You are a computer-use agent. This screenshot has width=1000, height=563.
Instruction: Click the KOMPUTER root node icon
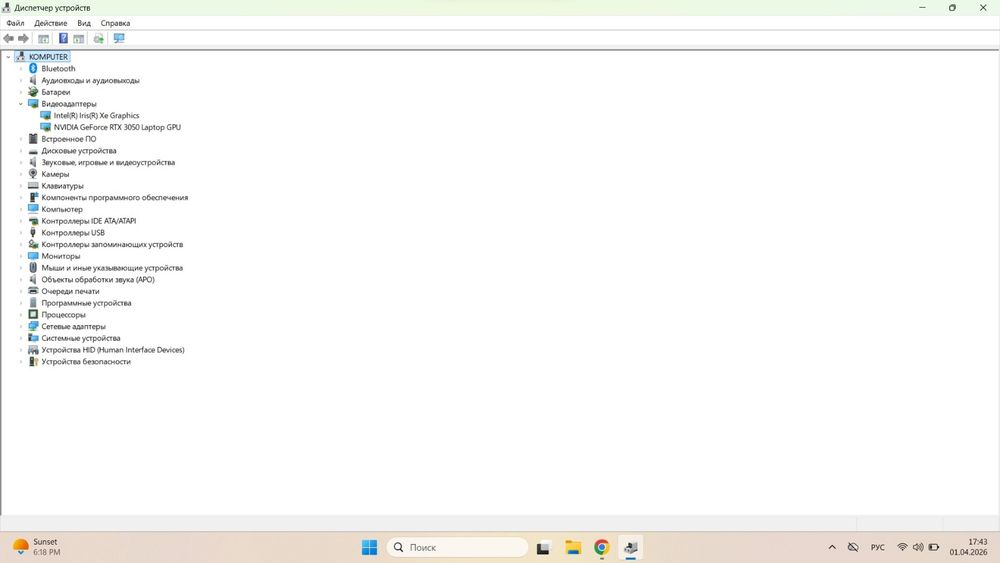pyautogui.click(x=20, y=56)
